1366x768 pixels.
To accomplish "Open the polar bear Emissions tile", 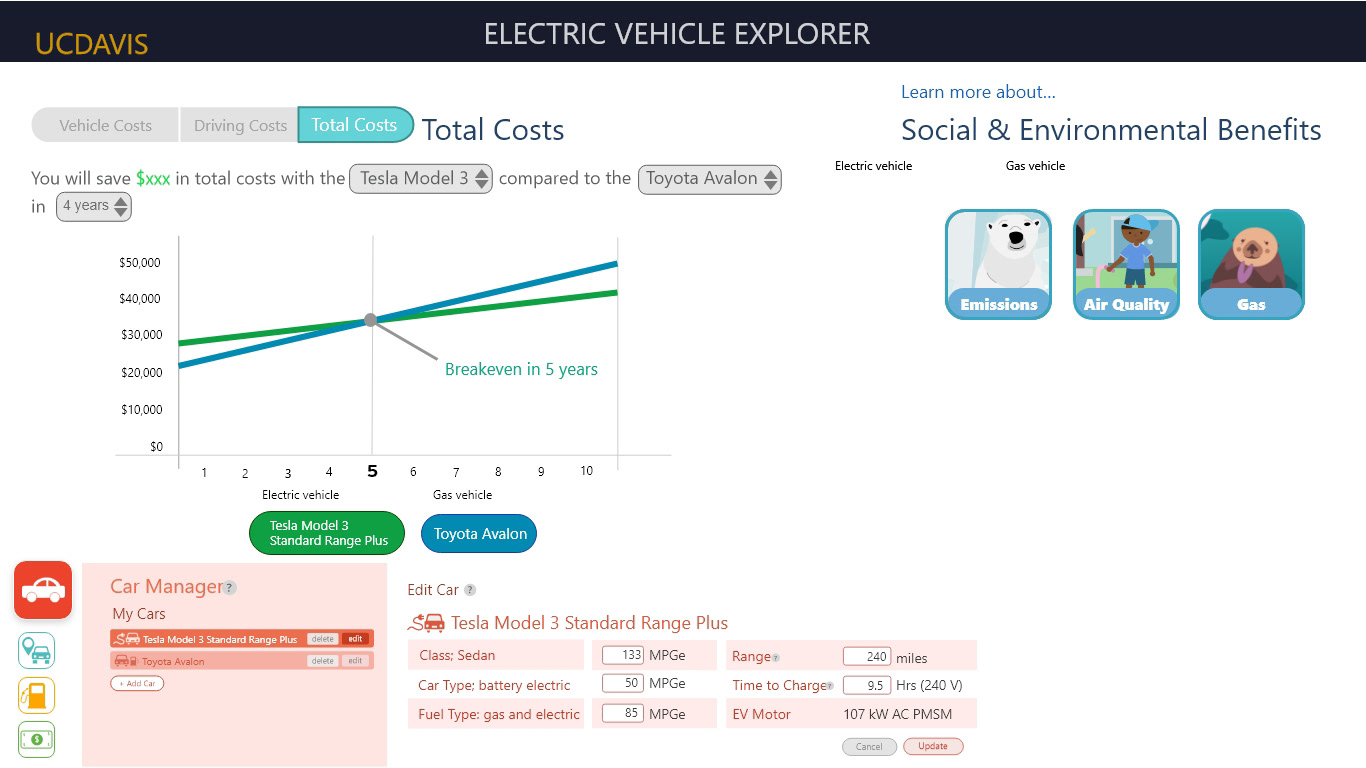I will (998, 264).
